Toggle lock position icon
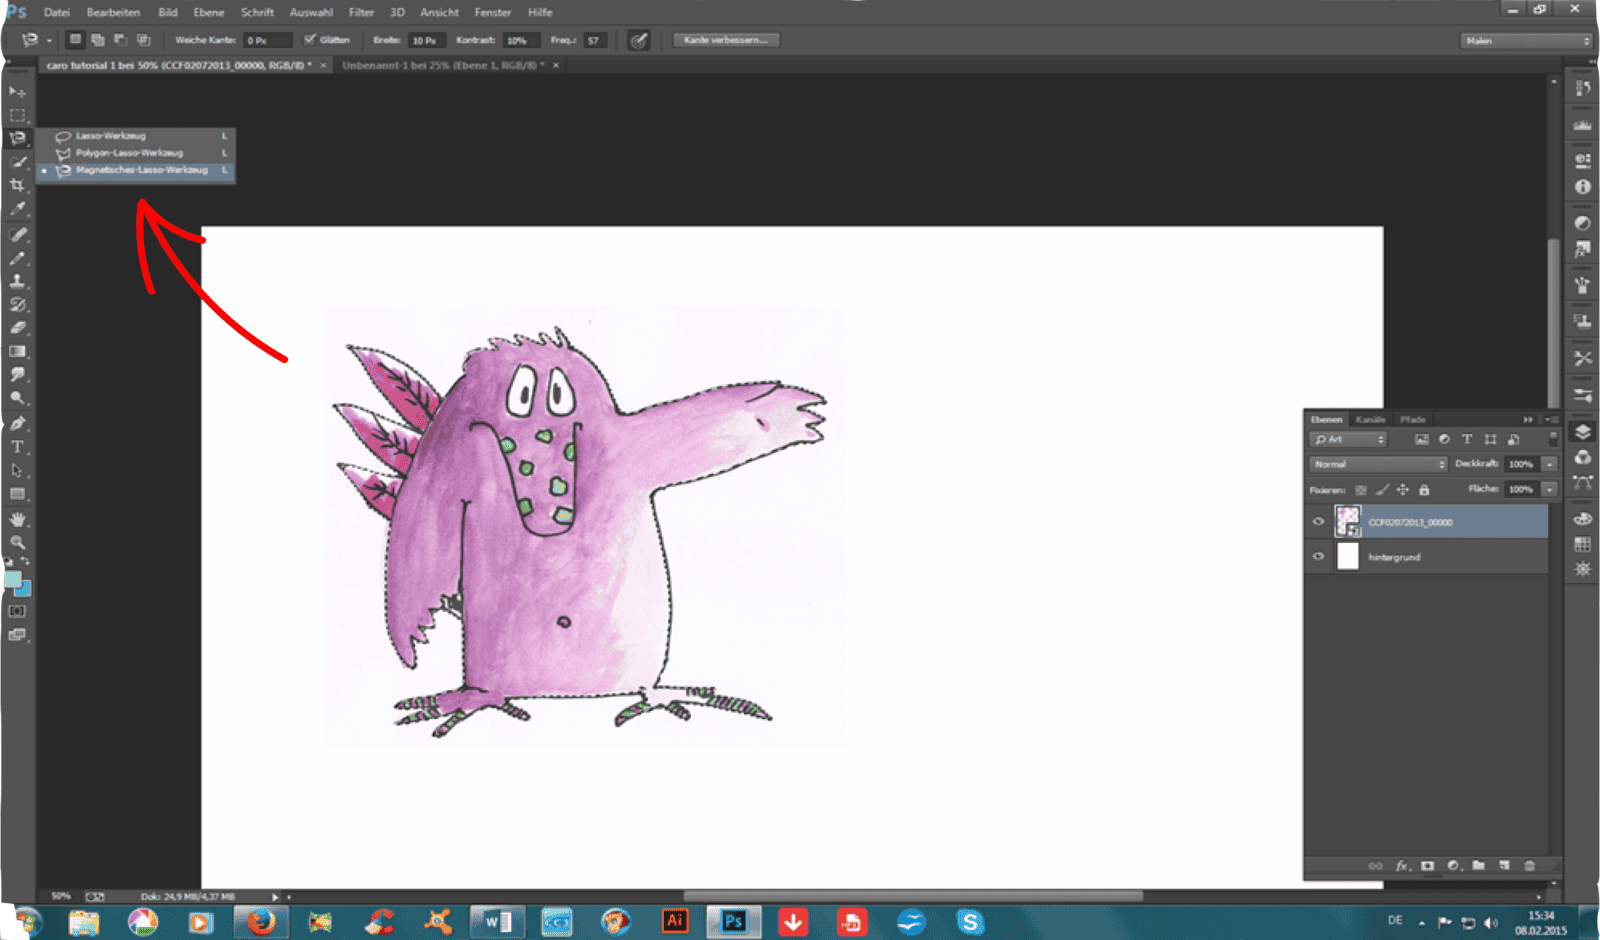The width and height of the screenshot is (1600, 940). coord(1403,490)
